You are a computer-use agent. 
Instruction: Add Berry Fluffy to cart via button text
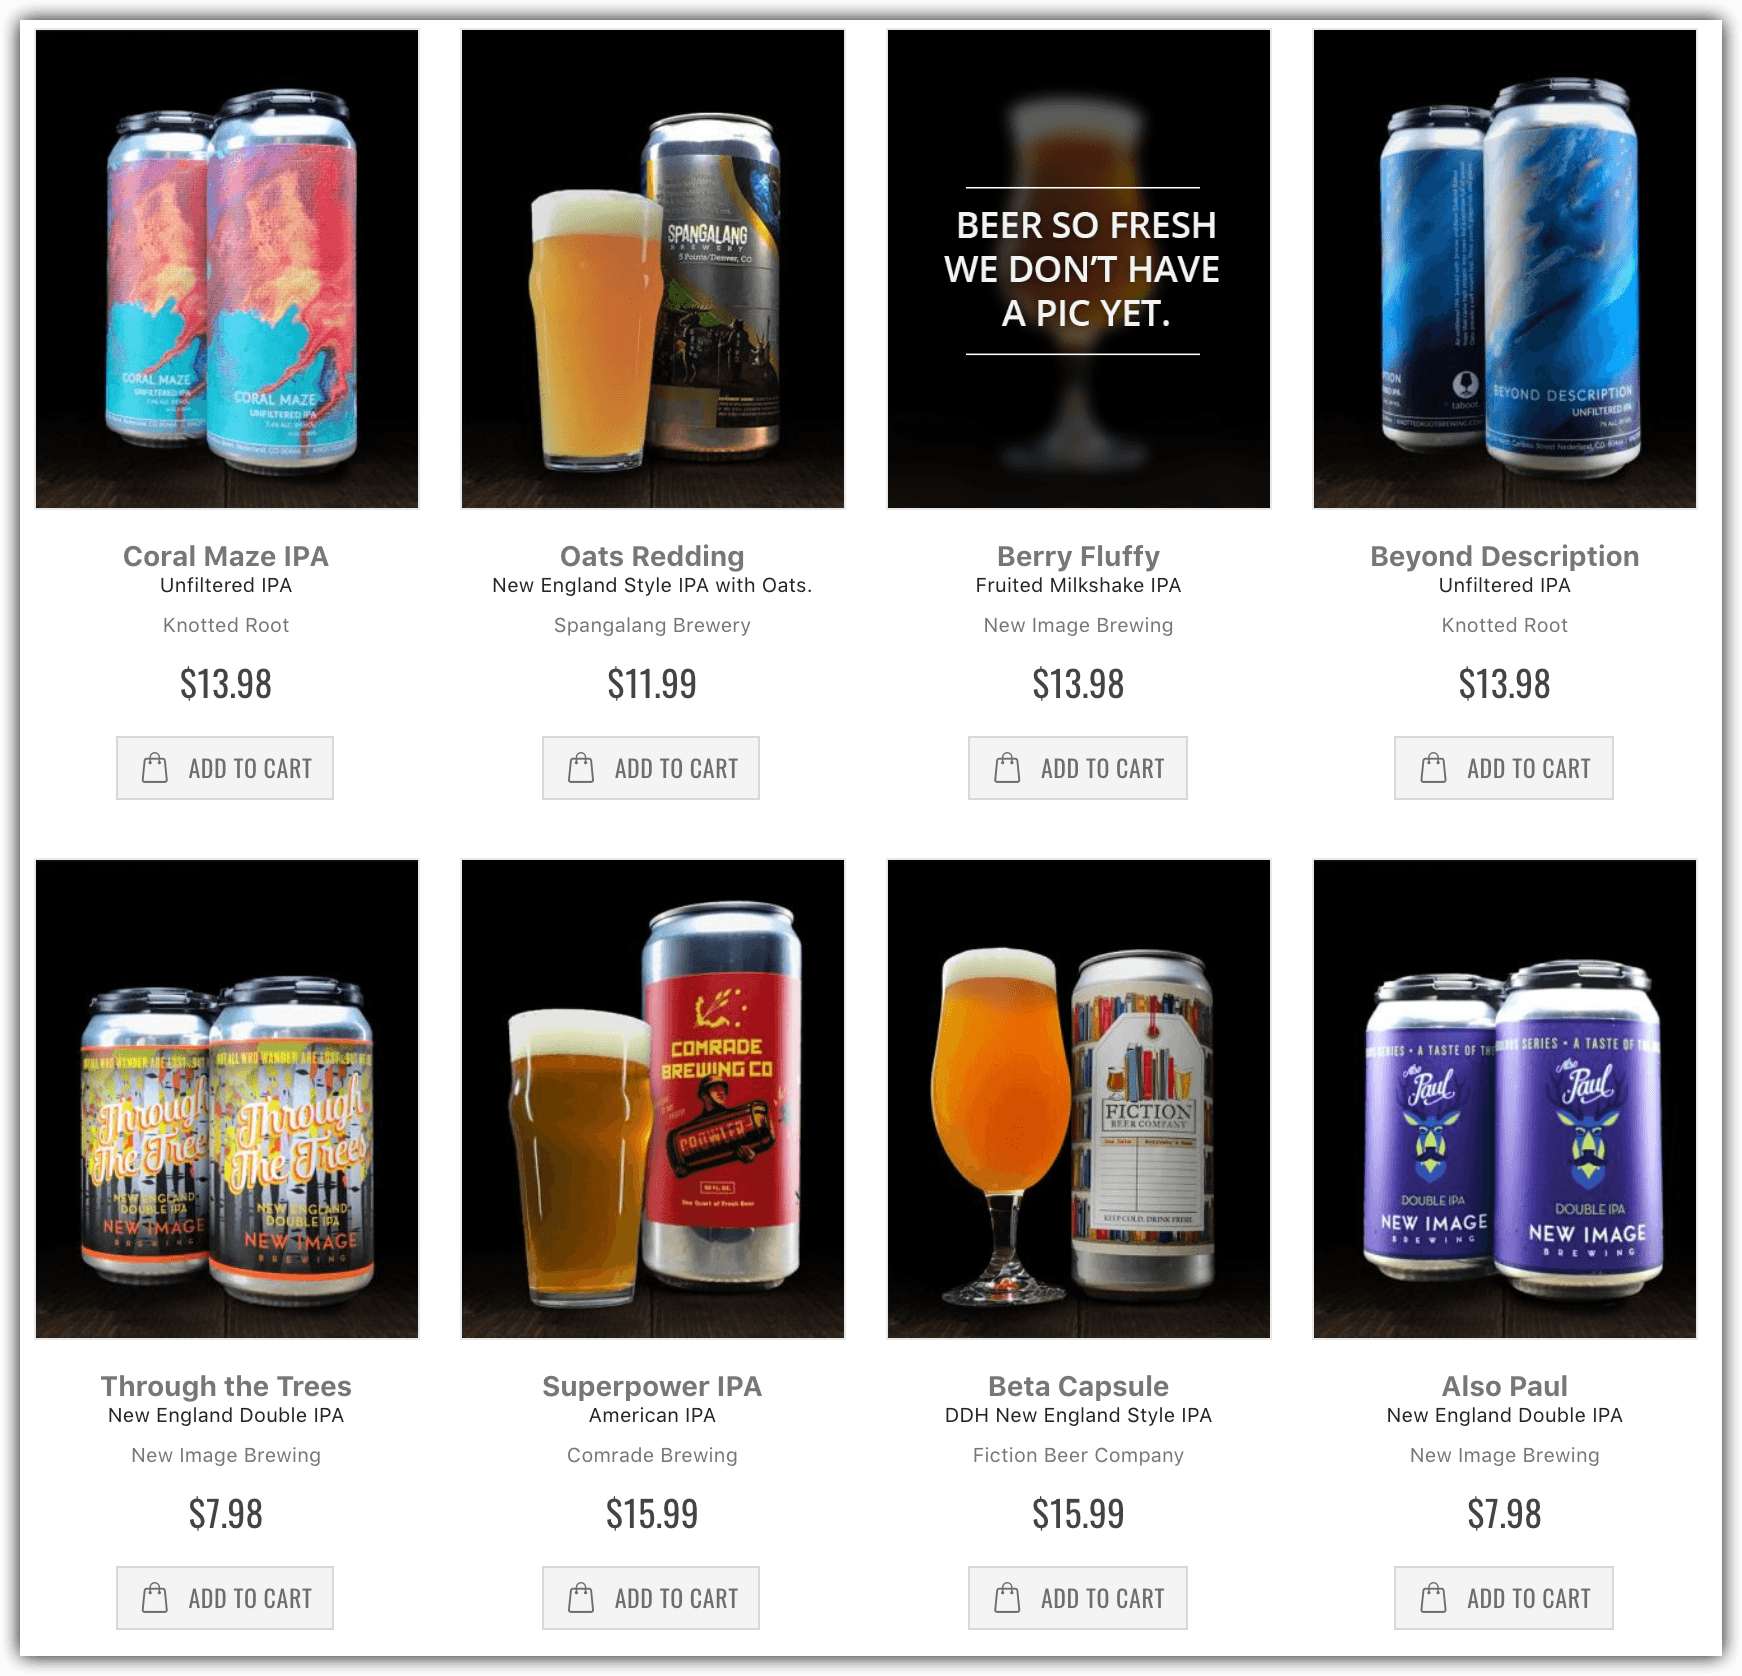pos(1102,769)
